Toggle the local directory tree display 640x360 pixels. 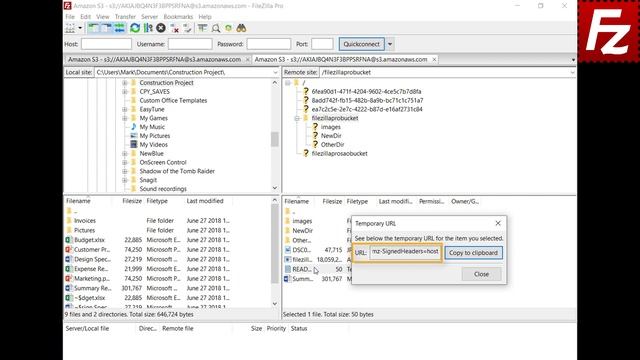point(93,28)
